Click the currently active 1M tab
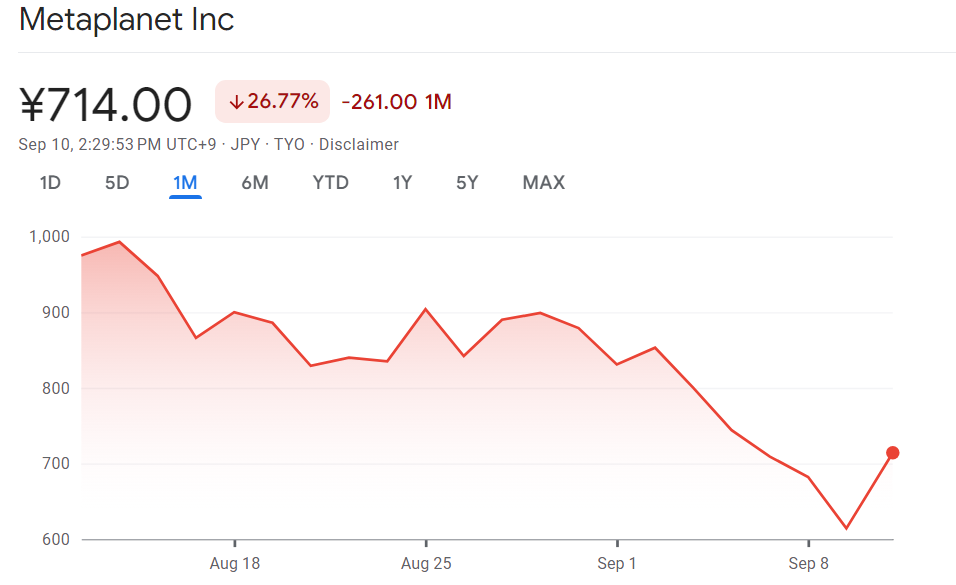Viewport: 956px width, 585px height. tap(184, 183)
